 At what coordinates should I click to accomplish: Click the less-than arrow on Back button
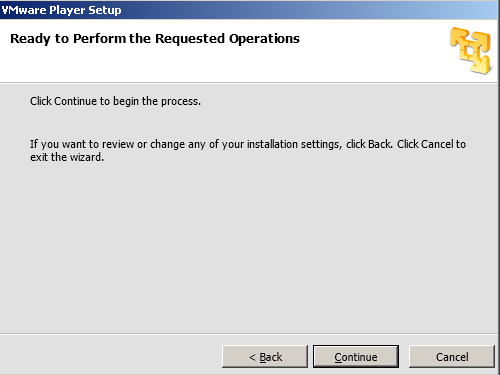(252, 357)
